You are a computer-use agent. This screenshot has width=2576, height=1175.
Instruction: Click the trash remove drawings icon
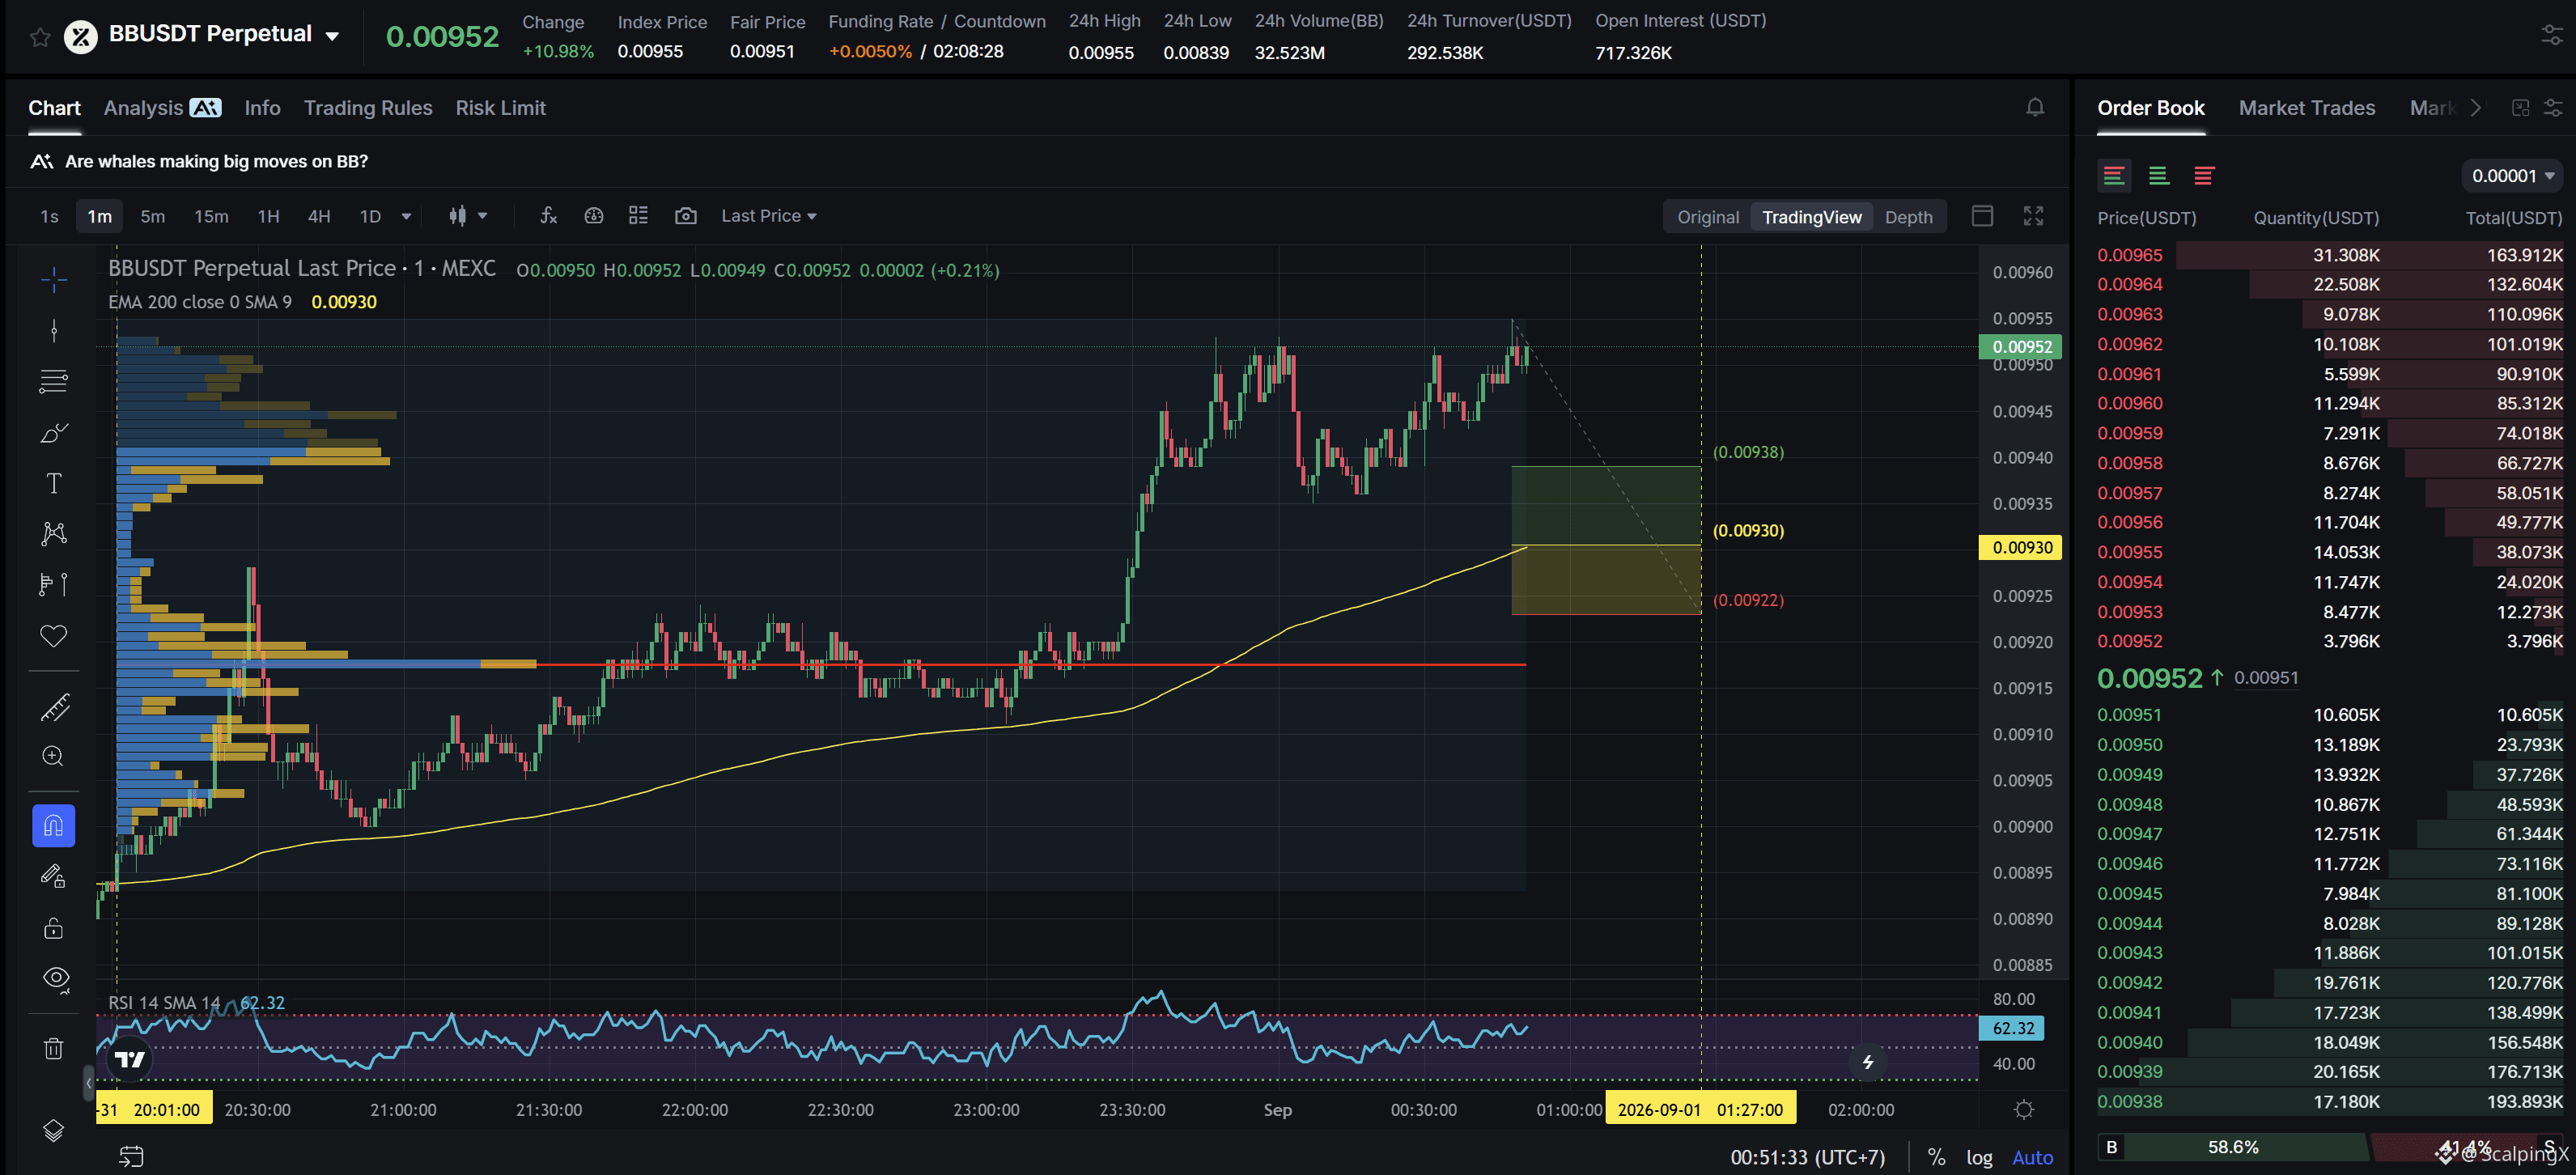pyautogui.click(x=54, y=1047)
